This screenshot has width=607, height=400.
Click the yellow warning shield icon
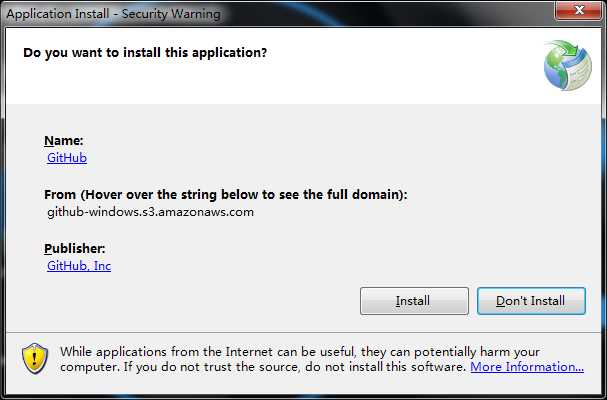(35, 358)
